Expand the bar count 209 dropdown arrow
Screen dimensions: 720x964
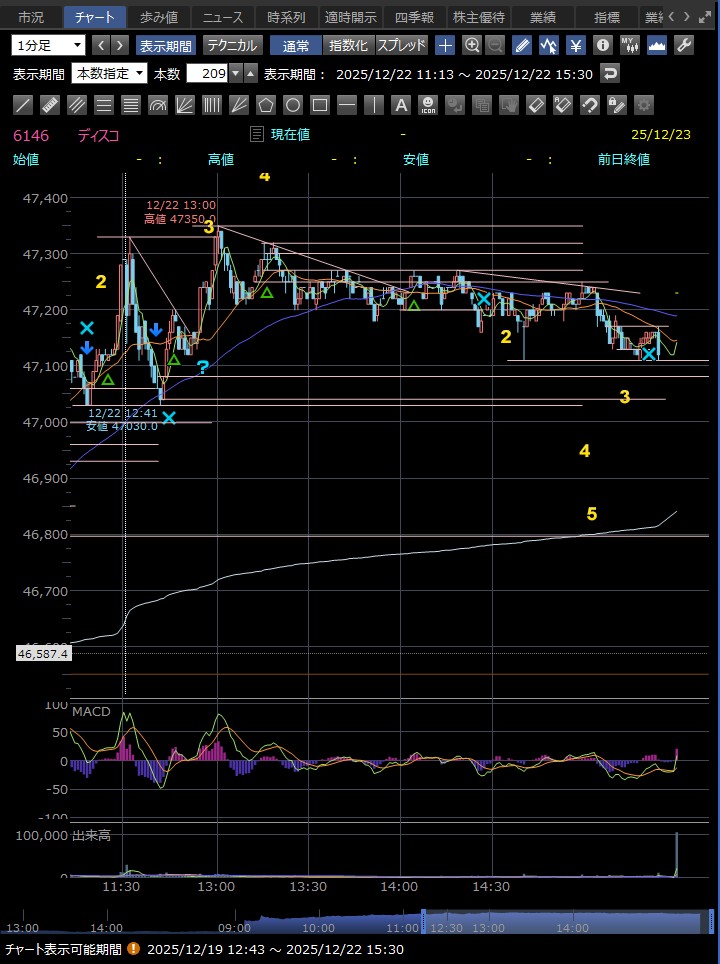coord(235,73)
